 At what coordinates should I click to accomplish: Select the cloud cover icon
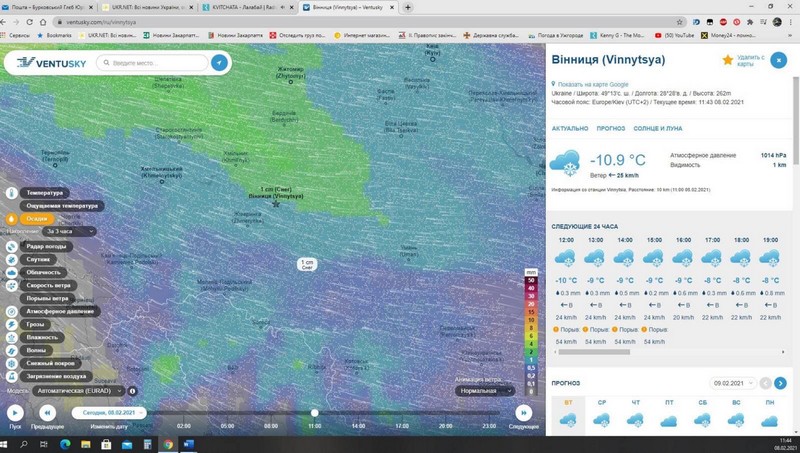coord(11,272)
